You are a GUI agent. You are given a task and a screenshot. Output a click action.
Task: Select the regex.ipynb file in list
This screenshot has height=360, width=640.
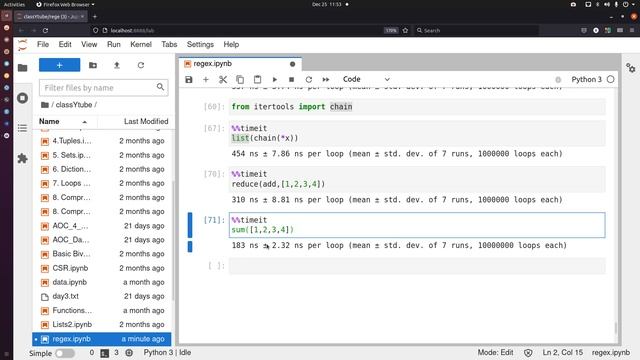pyautogui.click(x=102, y=339)
